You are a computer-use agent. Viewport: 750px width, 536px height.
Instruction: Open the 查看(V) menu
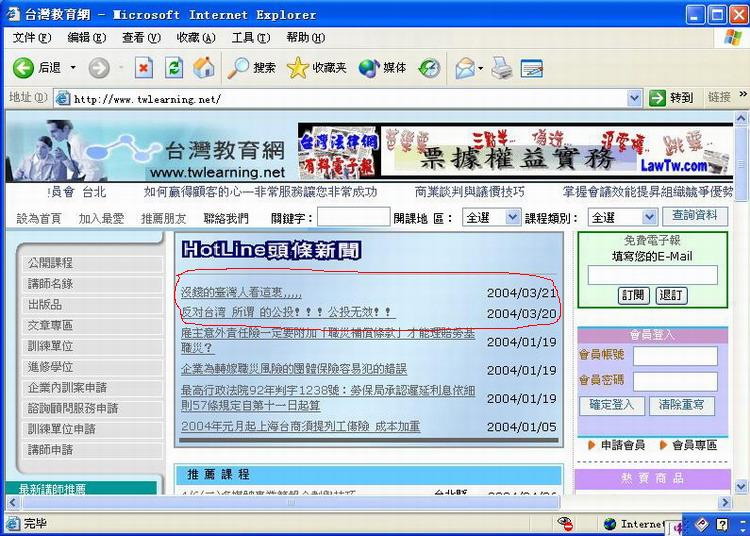point(140,38)
